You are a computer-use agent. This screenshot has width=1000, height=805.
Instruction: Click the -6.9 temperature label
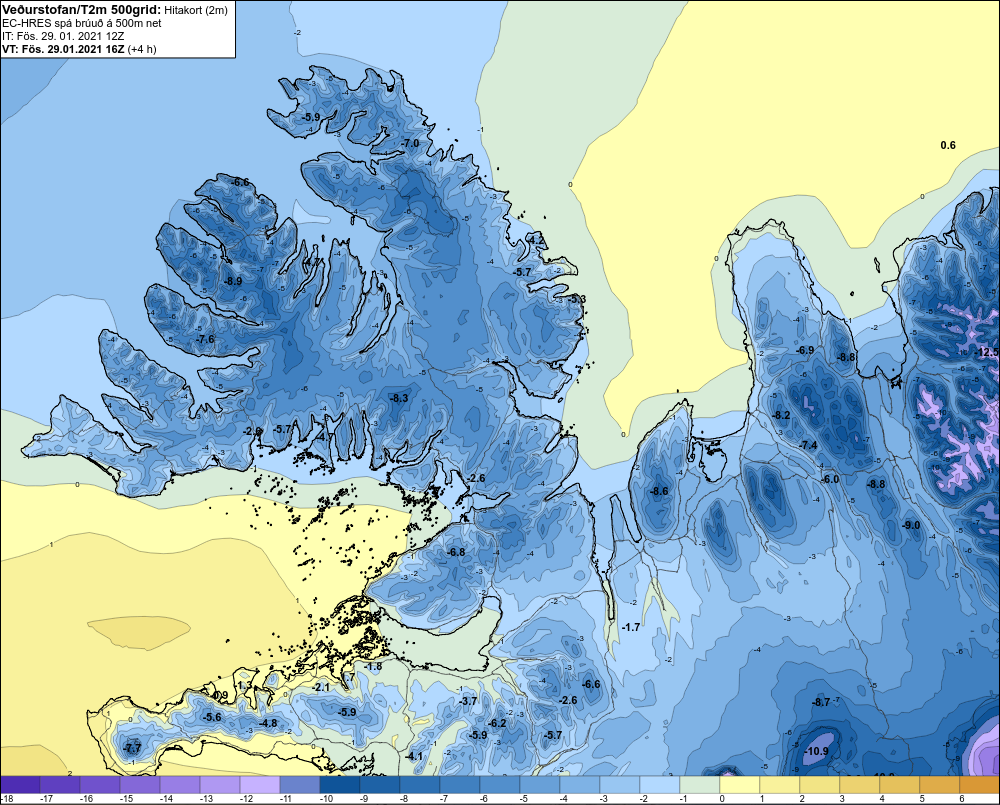805,350
